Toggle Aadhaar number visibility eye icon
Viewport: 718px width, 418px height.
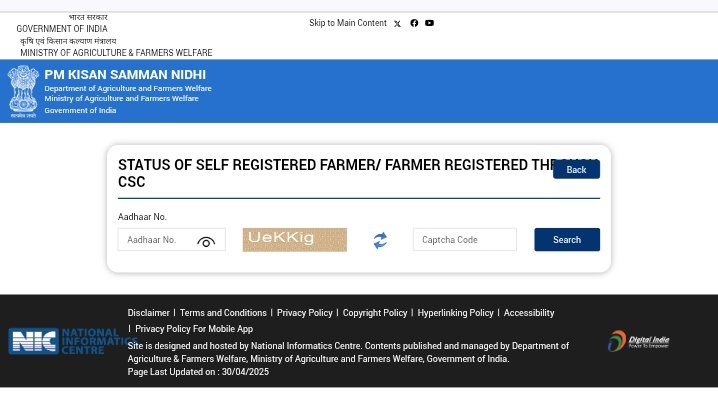point(206,241)
